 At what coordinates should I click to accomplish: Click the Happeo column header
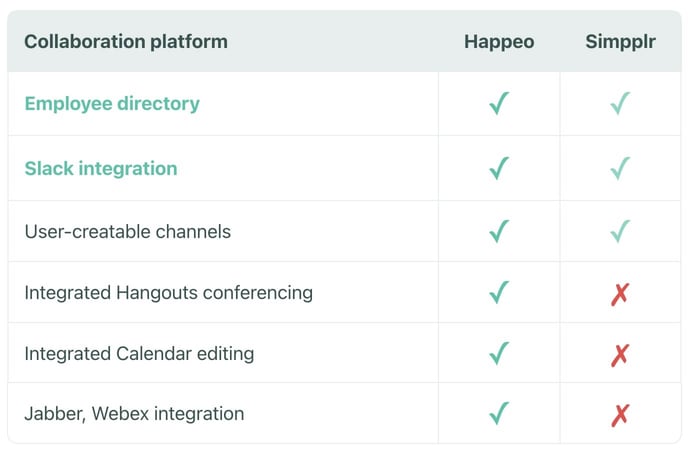(x=499, y=42)
